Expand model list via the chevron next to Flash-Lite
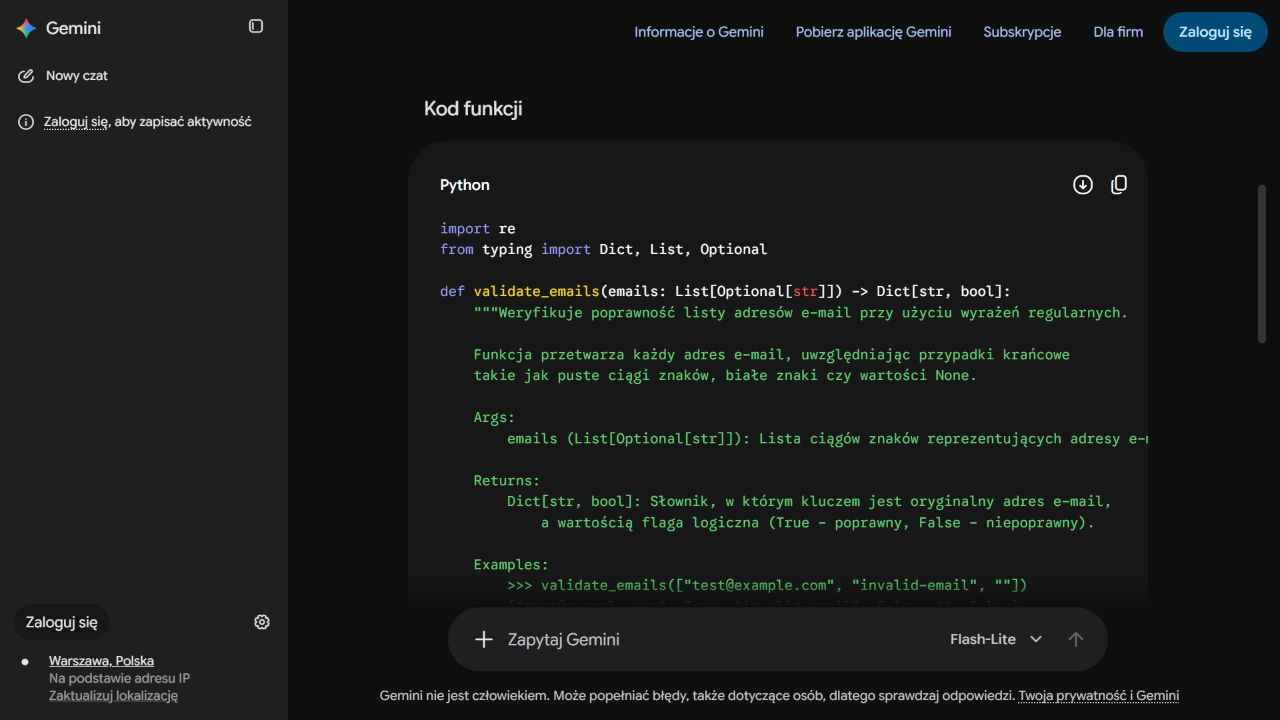Screen dimensions: 1280x720 1036,639
